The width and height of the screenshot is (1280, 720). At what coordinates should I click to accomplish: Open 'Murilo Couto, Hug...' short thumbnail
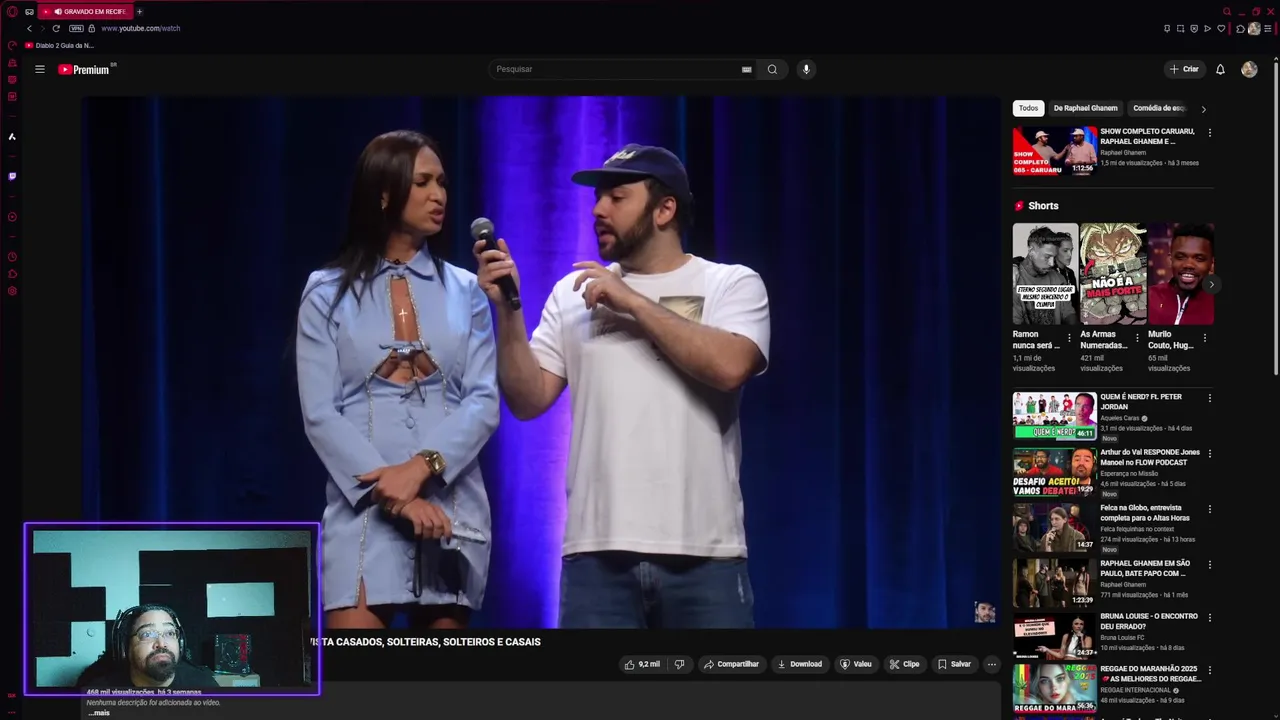1181,273
